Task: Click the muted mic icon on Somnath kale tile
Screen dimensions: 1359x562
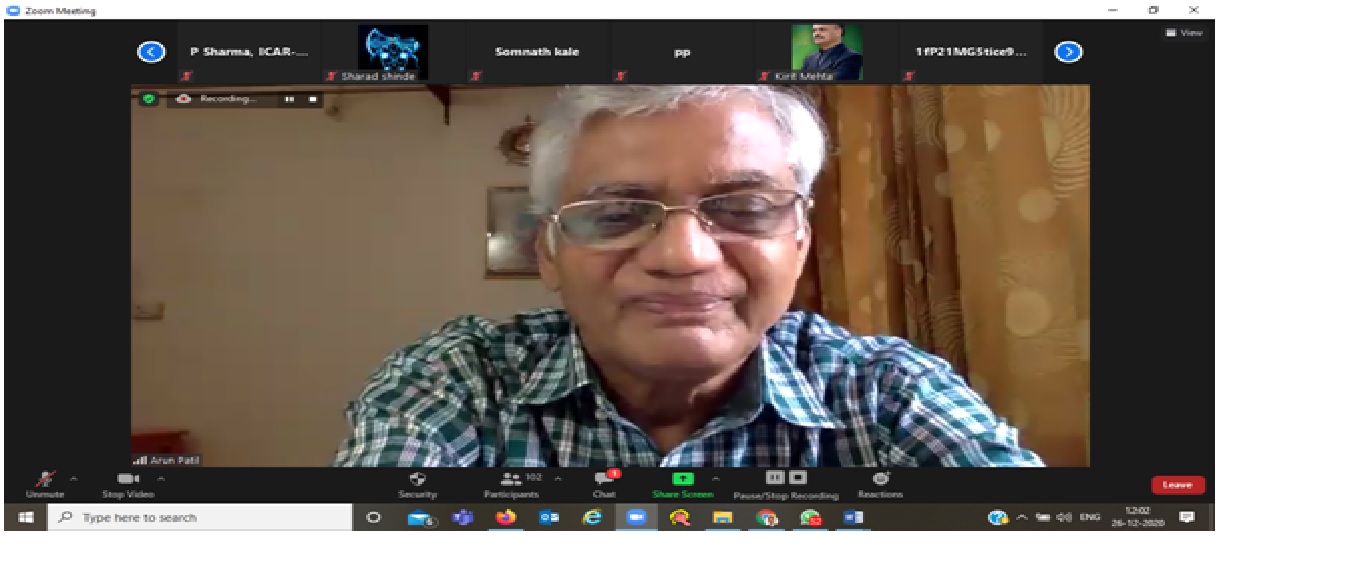Action: [476, 76]
